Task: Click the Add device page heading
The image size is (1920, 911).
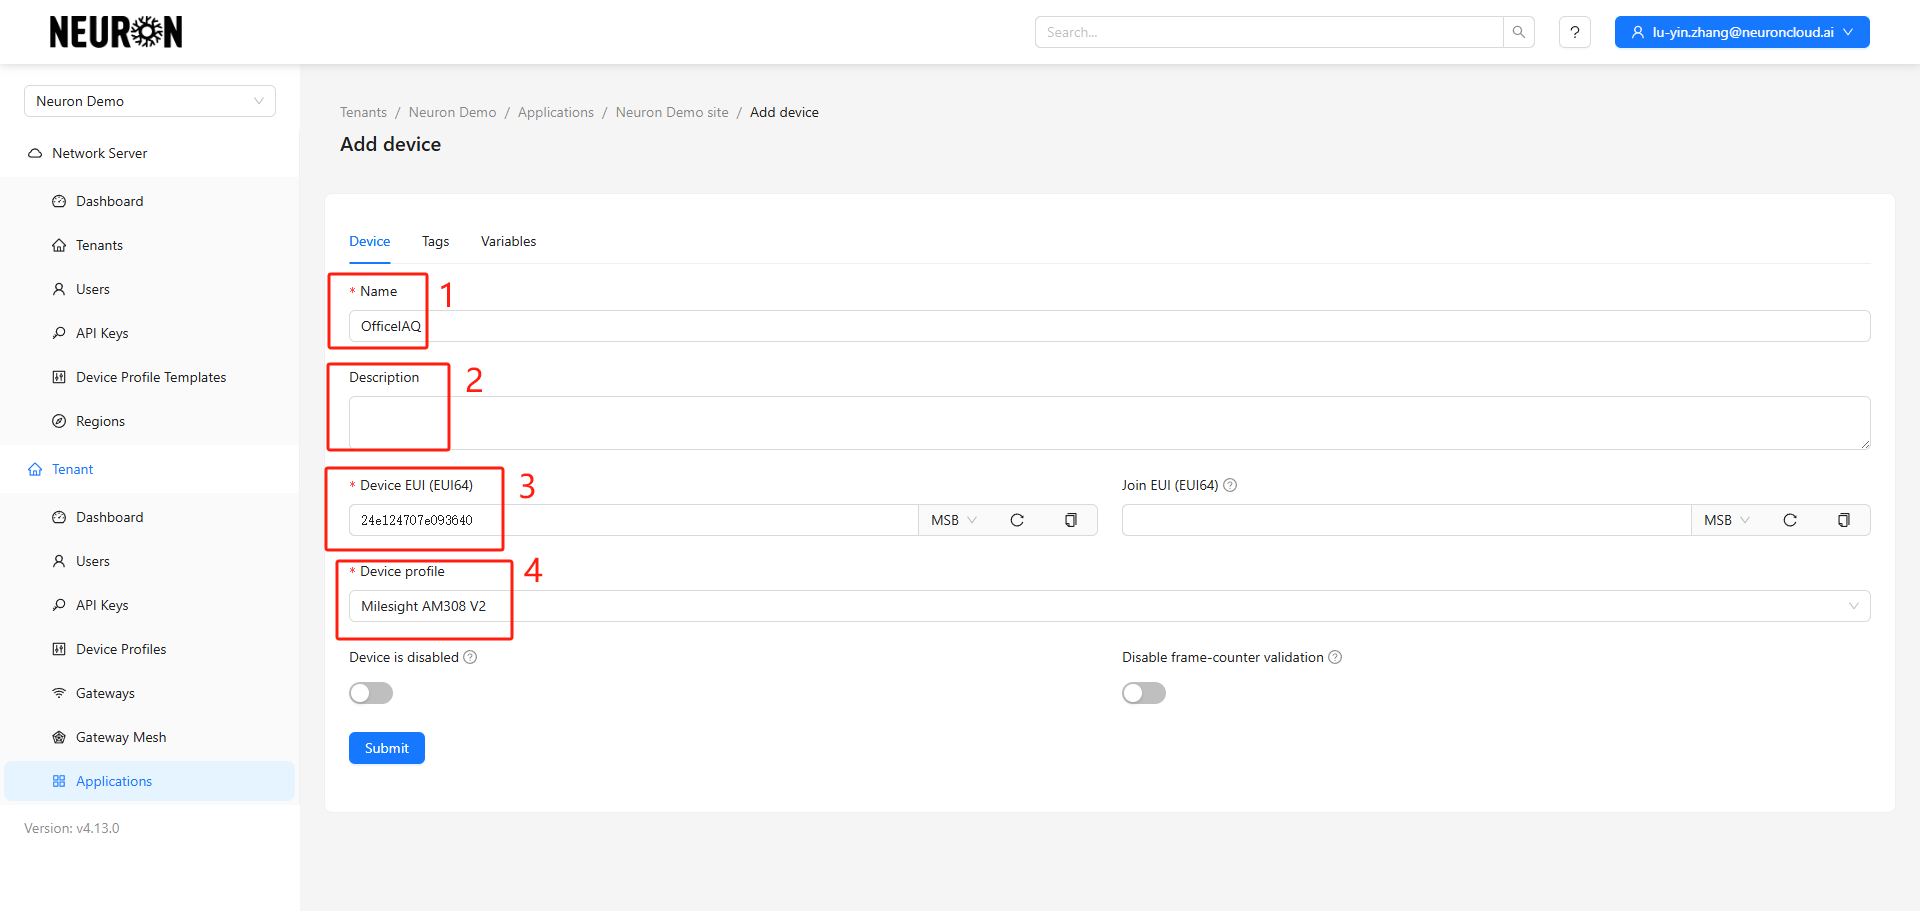Action: (391, 144)
